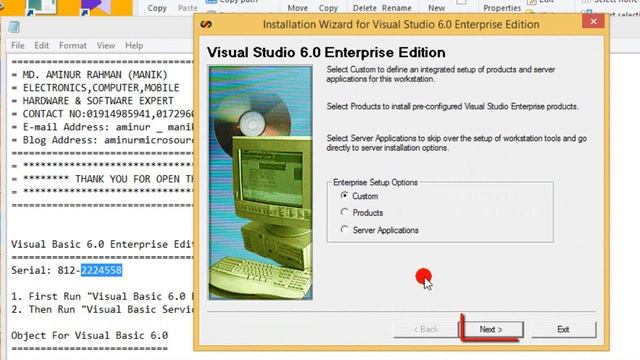Screen dimensions: 640x360
Task: Open the Notepad Edit menu
Action: (x=41, y=45)
